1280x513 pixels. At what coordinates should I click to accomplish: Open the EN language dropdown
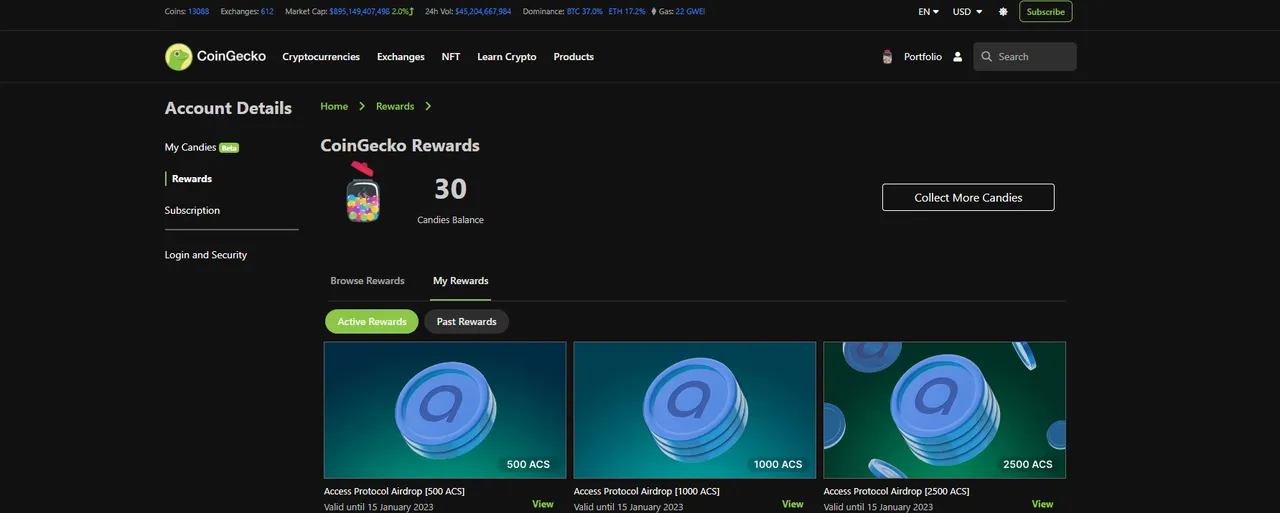coord(928,12)
